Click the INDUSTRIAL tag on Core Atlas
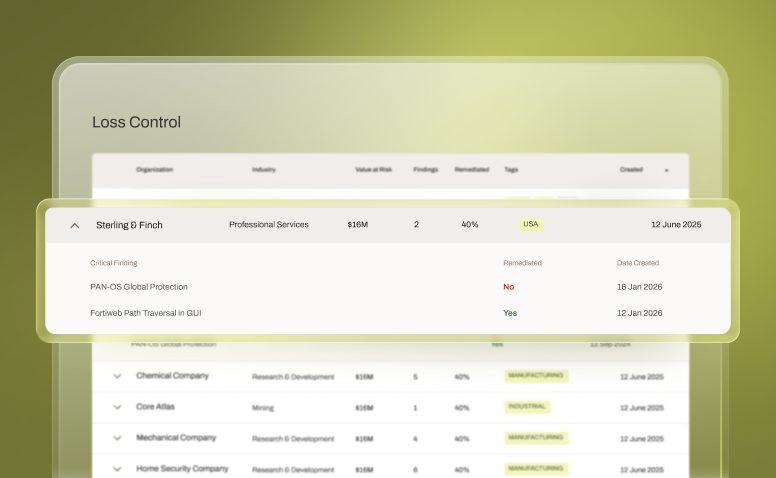 [x=528, y=407]
